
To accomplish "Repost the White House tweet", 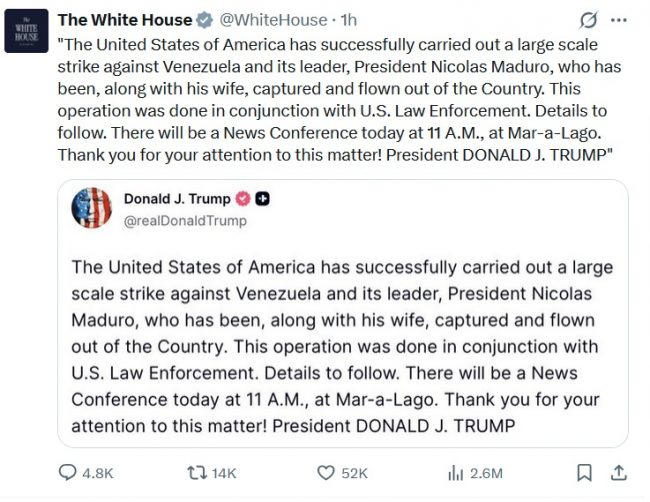I will [196, 473].
